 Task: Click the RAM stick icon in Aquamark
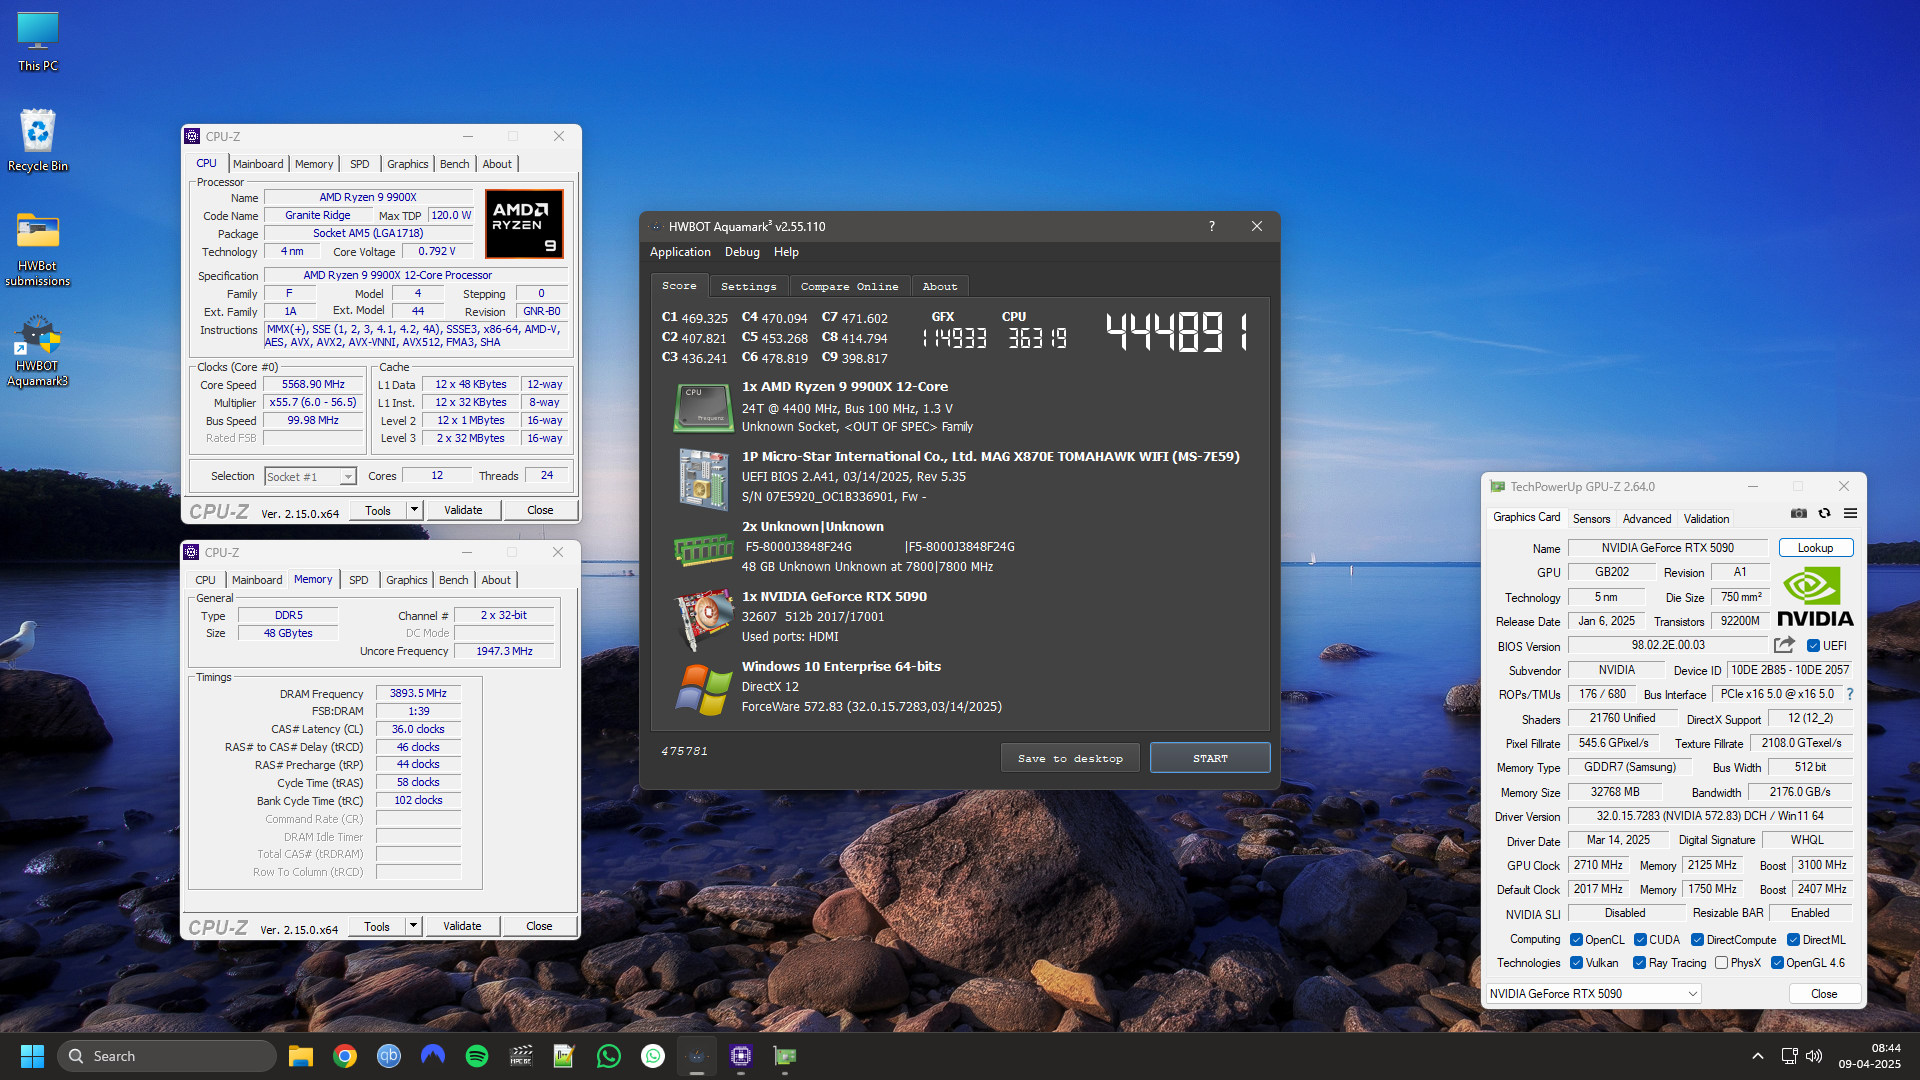point(703,548)
